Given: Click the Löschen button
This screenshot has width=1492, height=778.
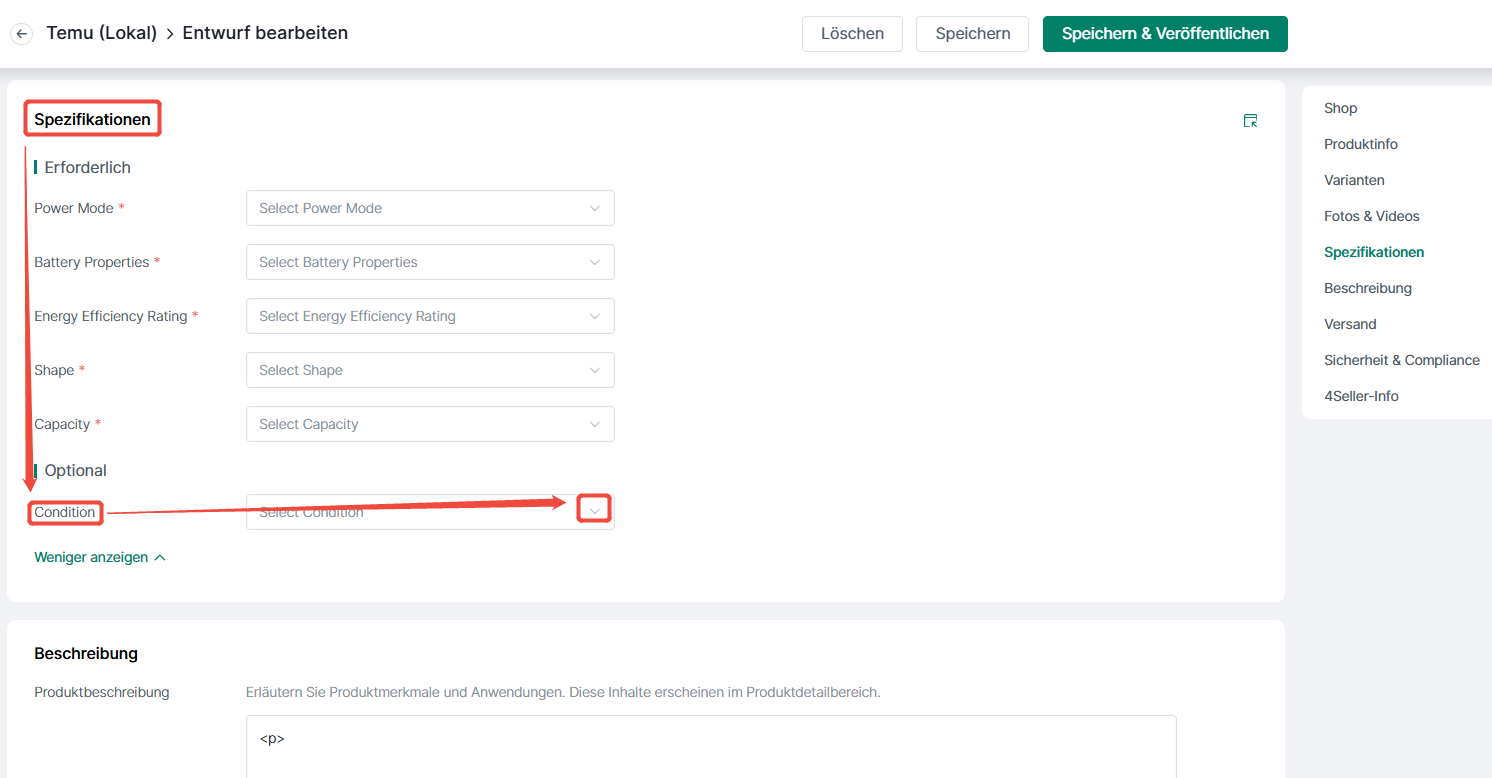Looking at the screenshot, I should [852, 34].
